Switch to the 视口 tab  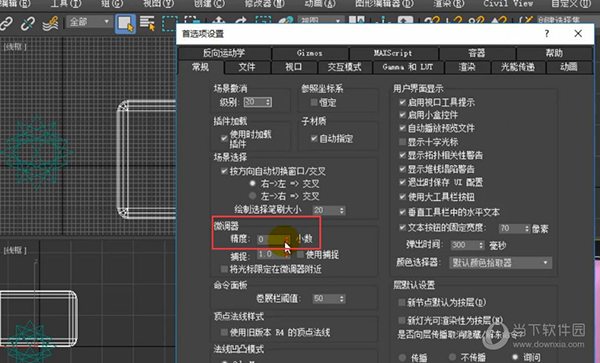coord(293,67)
